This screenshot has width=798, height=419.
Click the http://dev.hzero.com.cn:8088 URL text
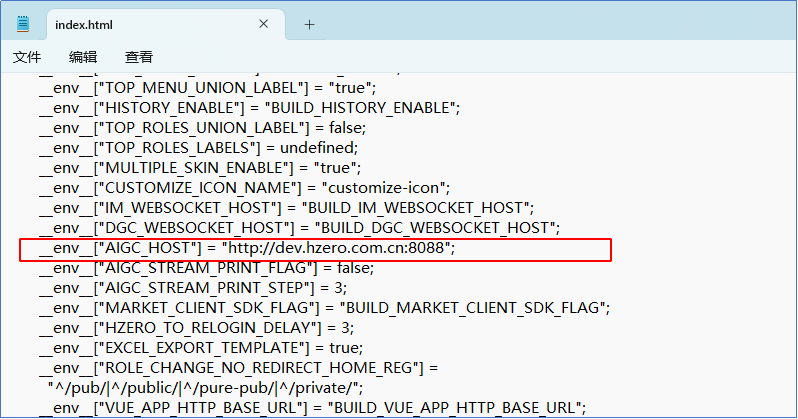(x=338, y=248)
